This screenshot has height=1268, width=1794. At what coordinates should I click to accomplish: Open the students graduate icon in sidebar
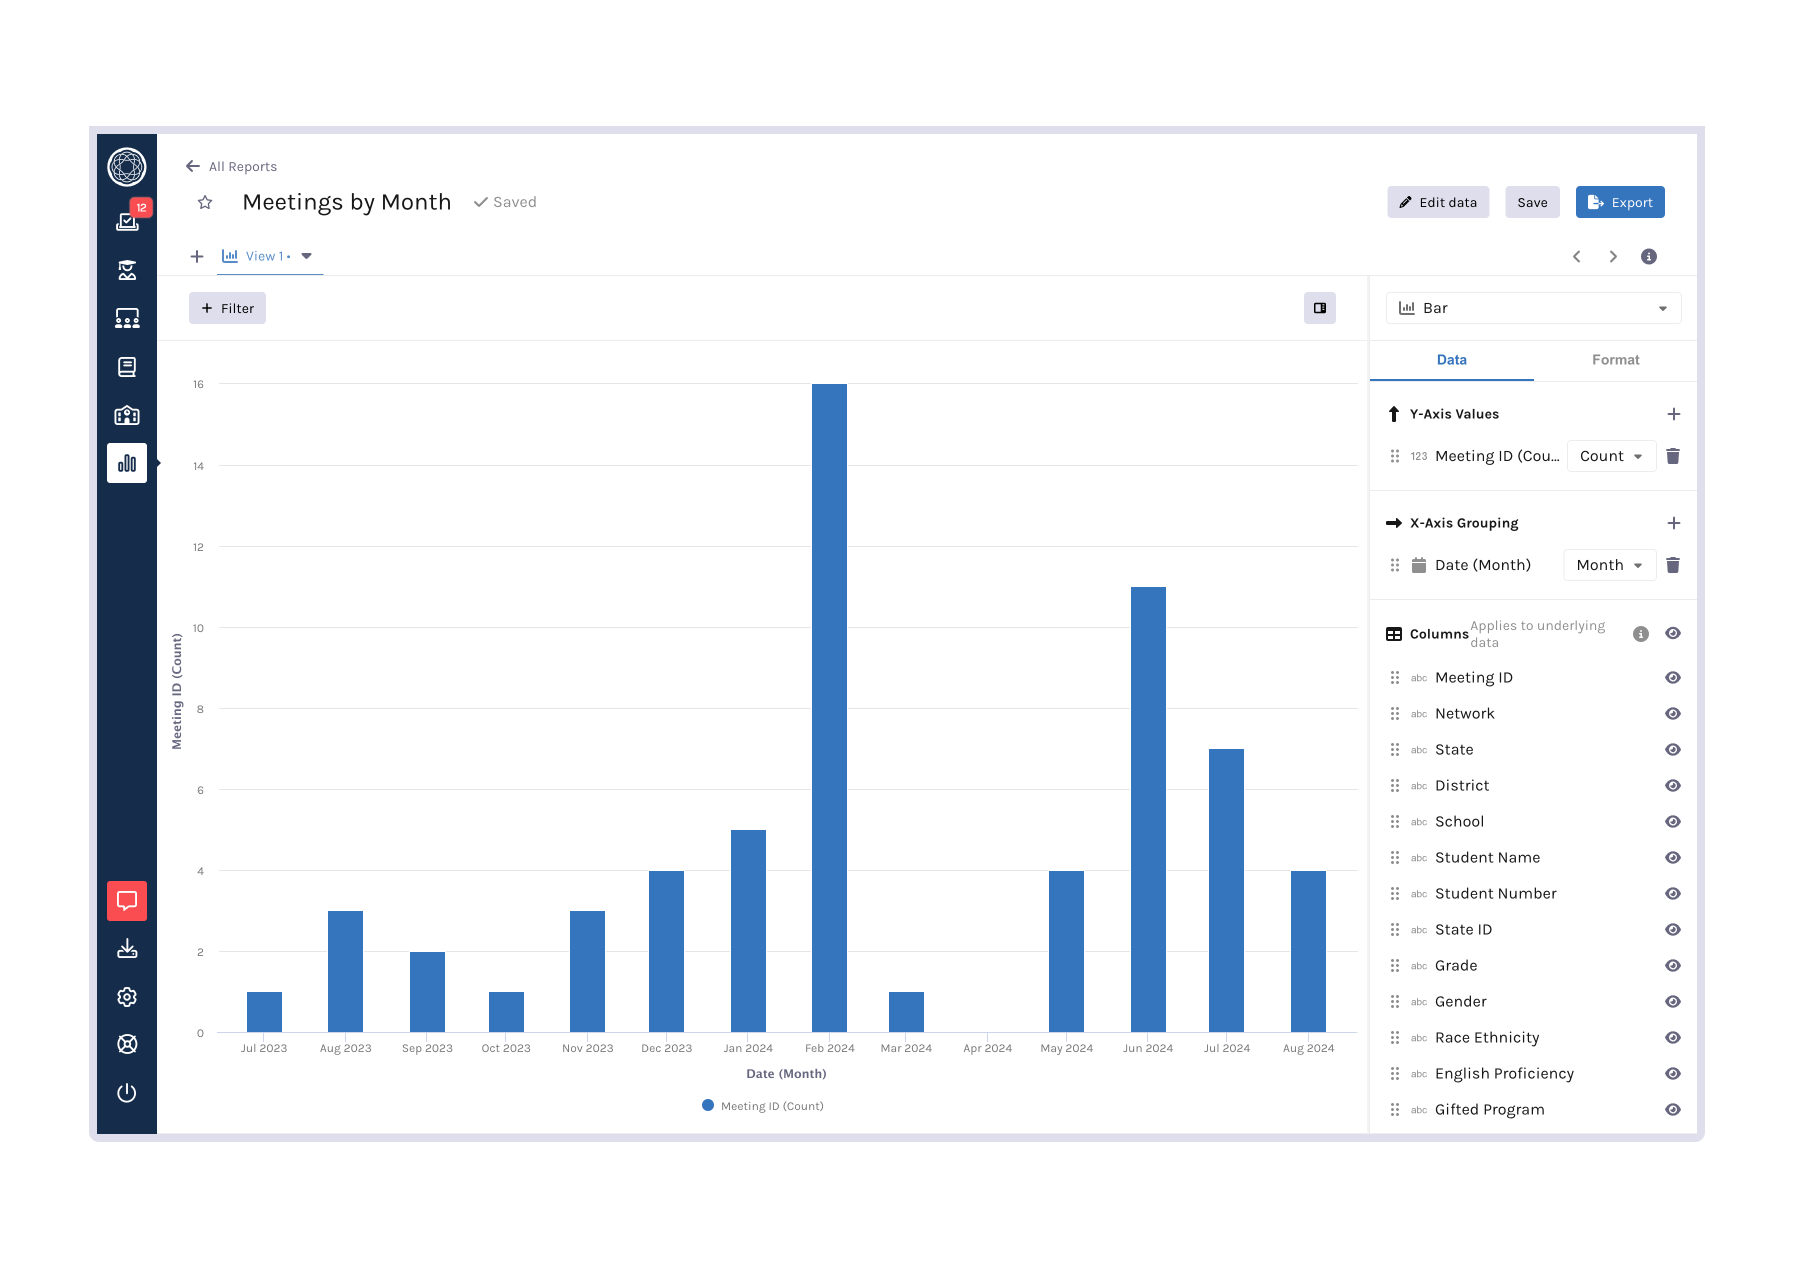click(127, 270)
